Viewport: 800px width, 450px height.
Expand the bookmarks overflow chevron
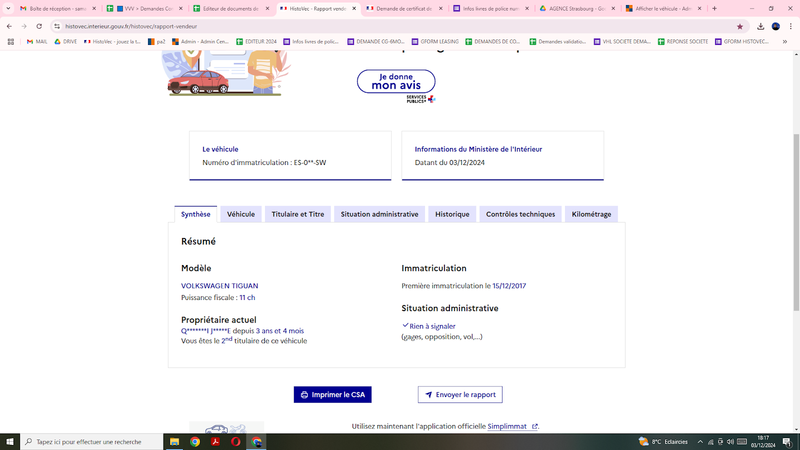(x=785, y=42)
